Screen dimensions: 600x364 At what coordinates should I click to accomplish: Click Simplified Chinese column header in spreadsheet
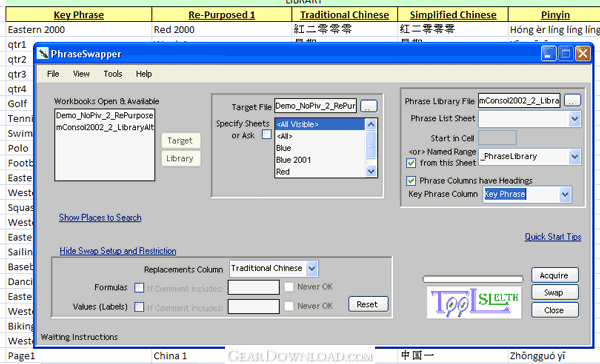(x=453, y=15)
